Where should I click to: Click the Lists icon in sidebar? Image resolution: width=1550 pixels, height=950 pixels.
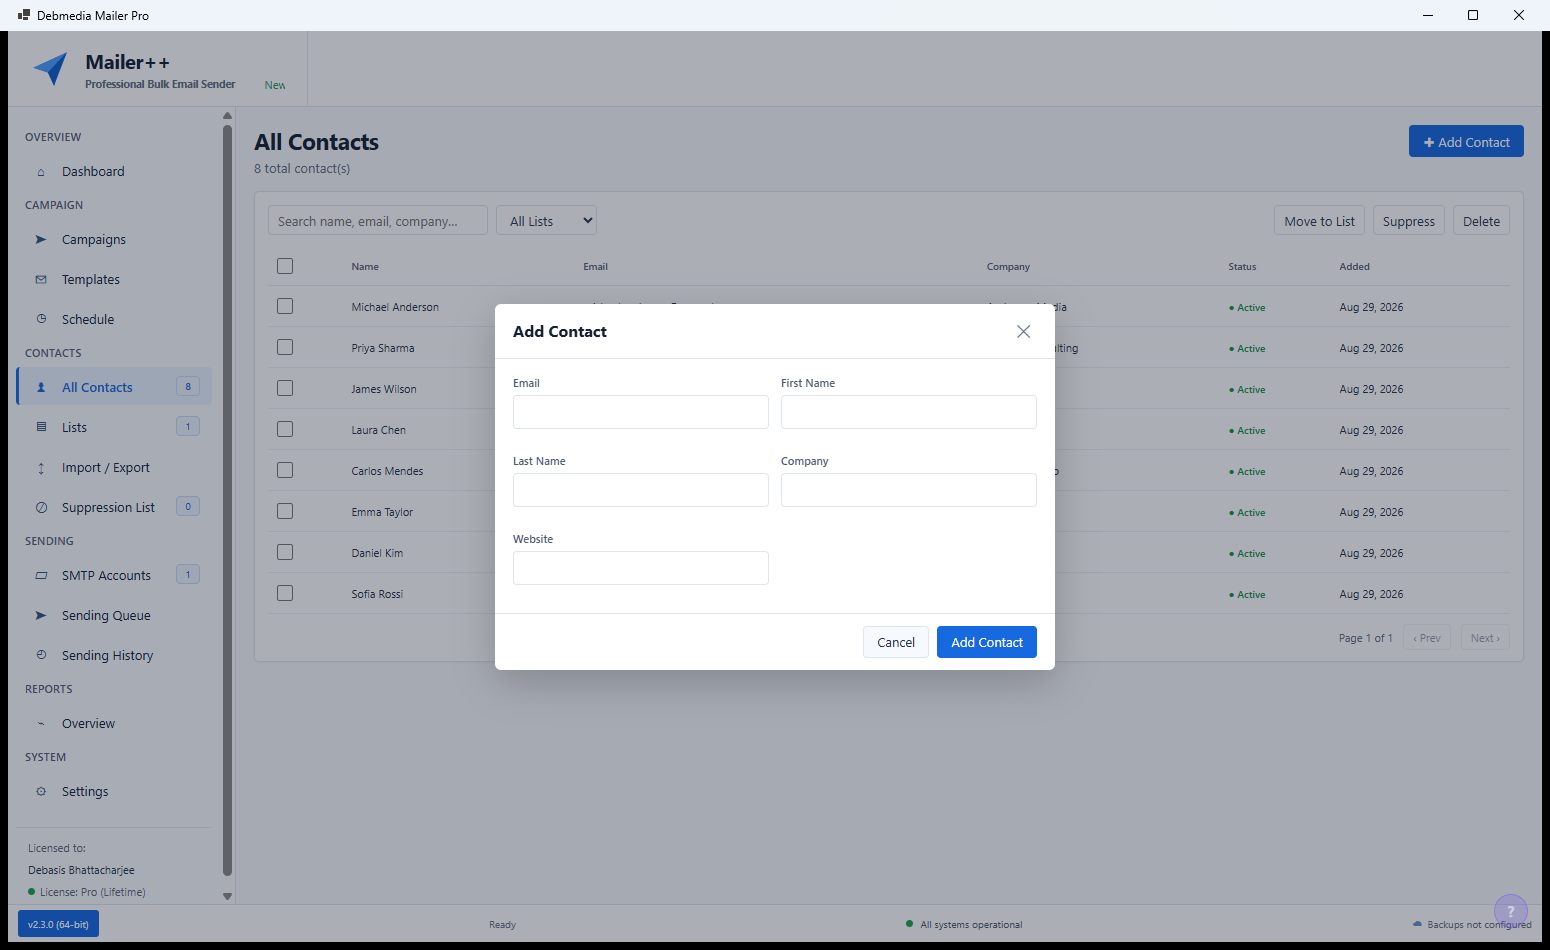coord(41,428)
